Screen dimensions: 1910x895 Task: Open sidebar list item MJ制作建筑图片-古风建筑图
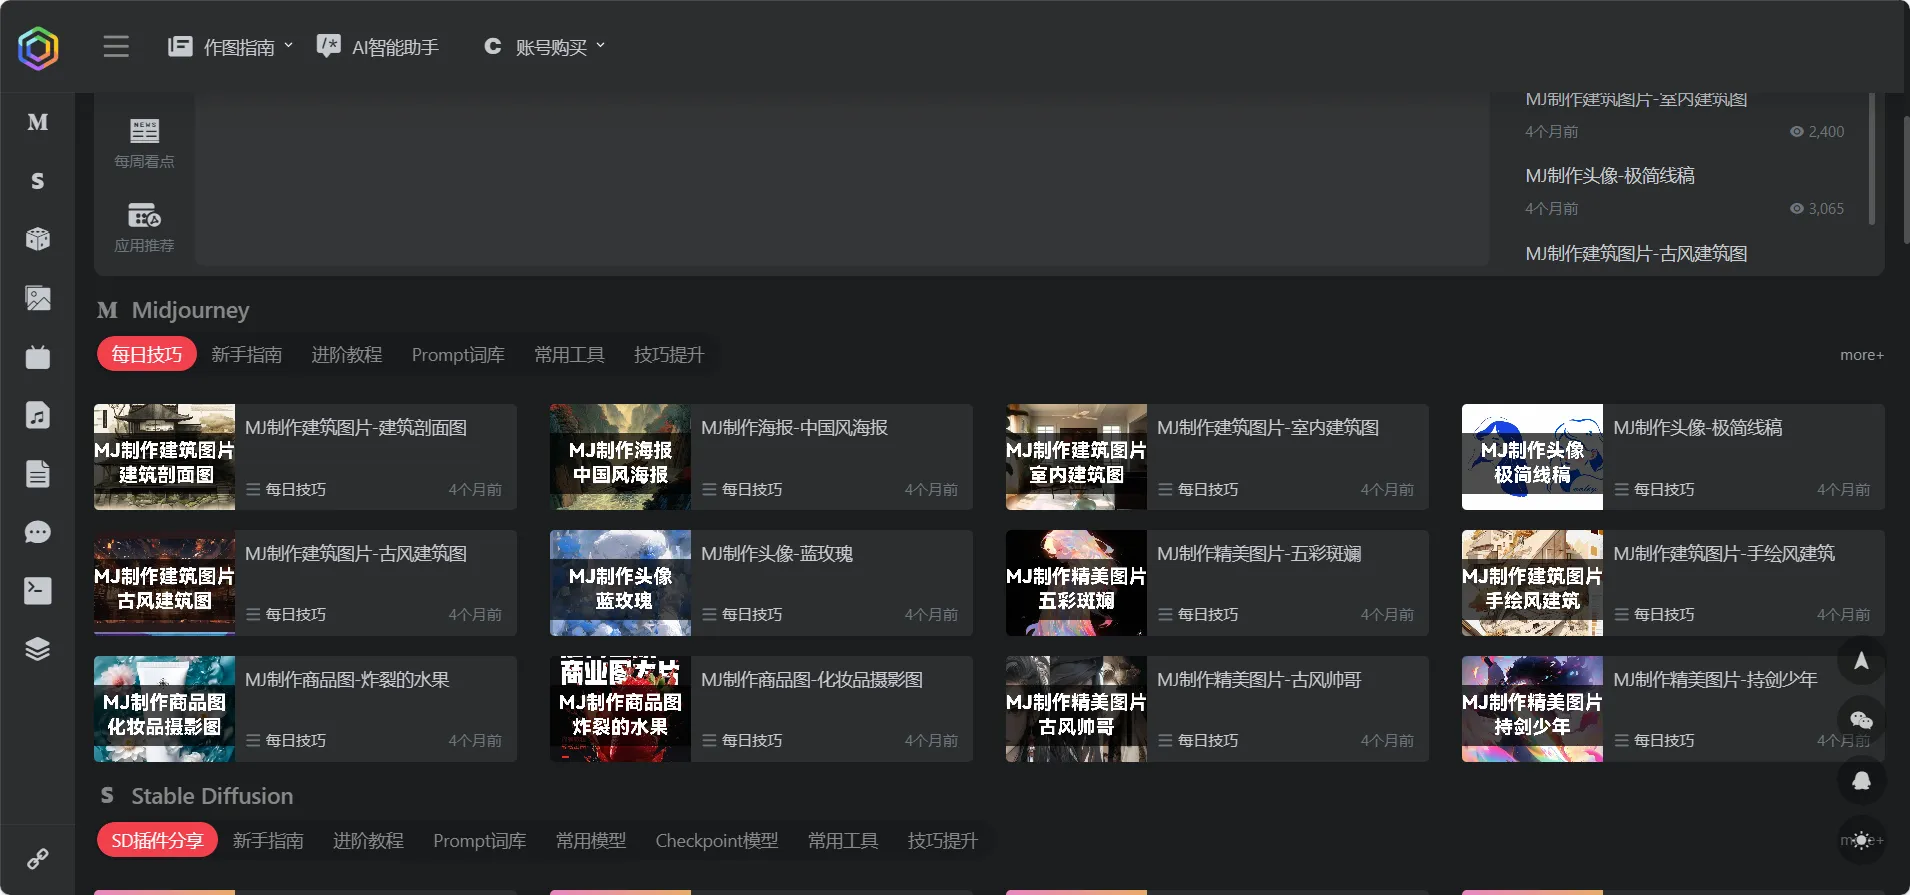[1636, 254]
